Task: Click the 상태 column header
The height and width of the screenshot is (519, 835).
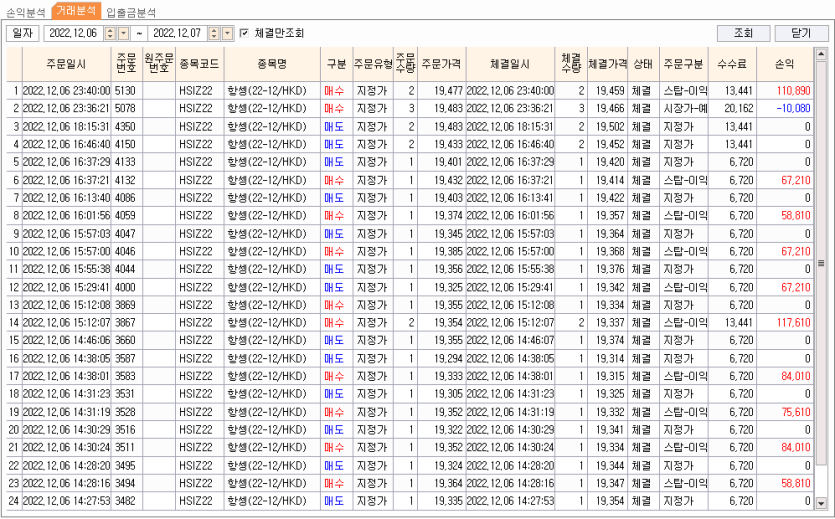Action: point(643,64)
